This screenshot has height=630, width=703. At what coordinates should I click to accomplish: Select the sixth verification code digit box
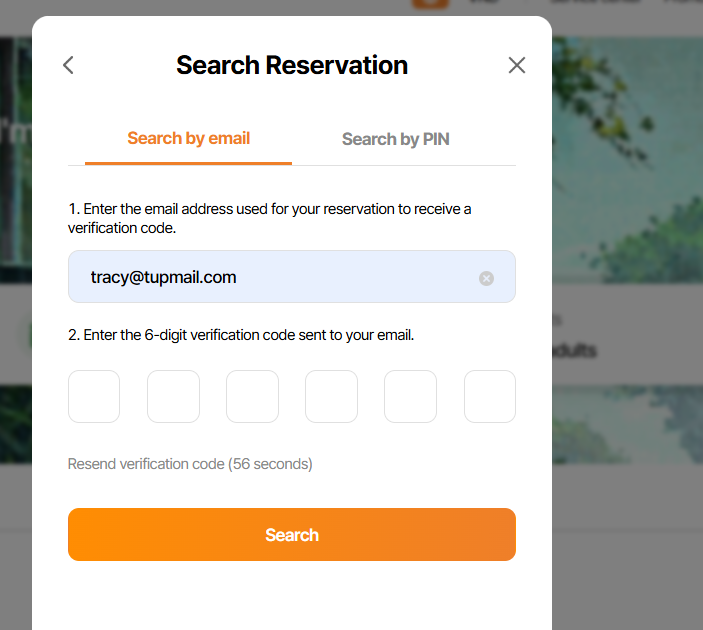490,396
